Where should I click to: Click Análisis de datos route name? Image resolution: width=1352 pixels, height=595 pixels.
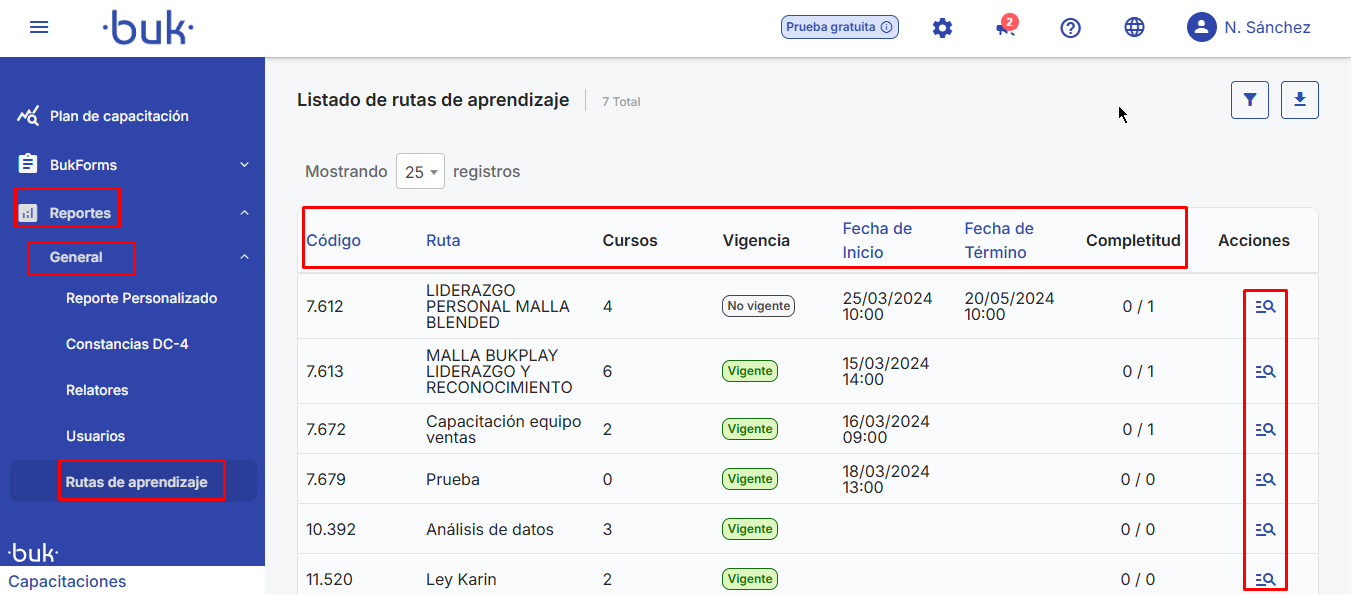[x=490, y=529]
